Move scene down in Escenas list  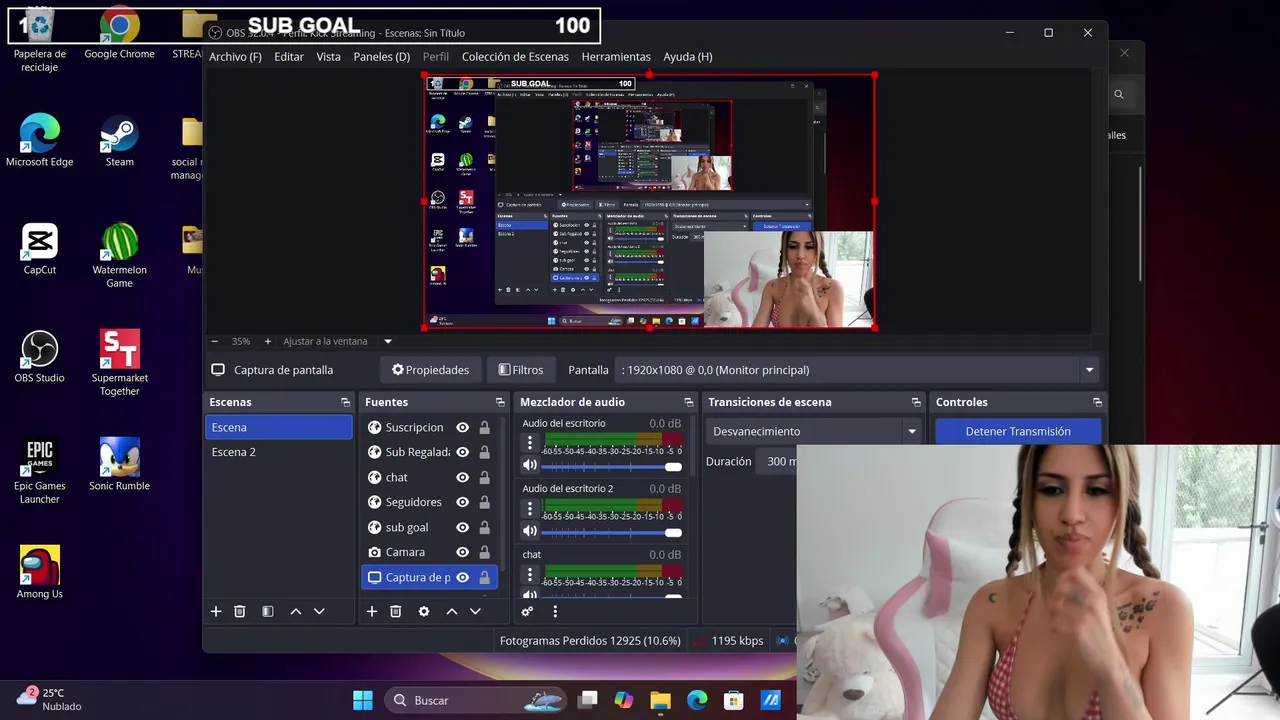pos(320,611)
